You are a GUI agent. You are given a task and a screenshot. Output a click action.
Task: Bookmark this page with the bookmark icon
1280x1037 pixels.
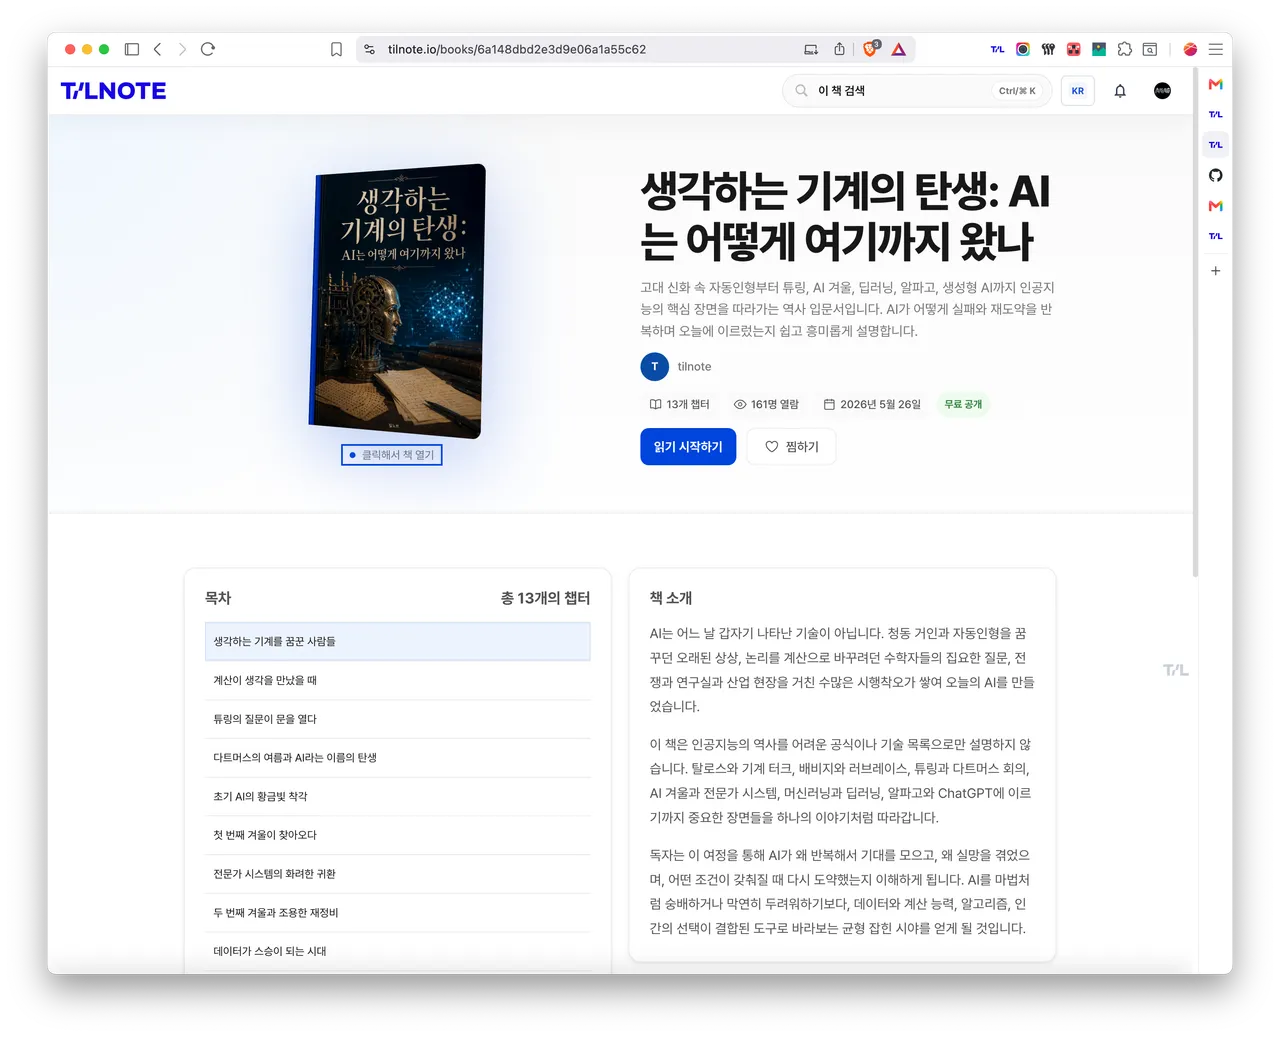[x=336, y=49]
